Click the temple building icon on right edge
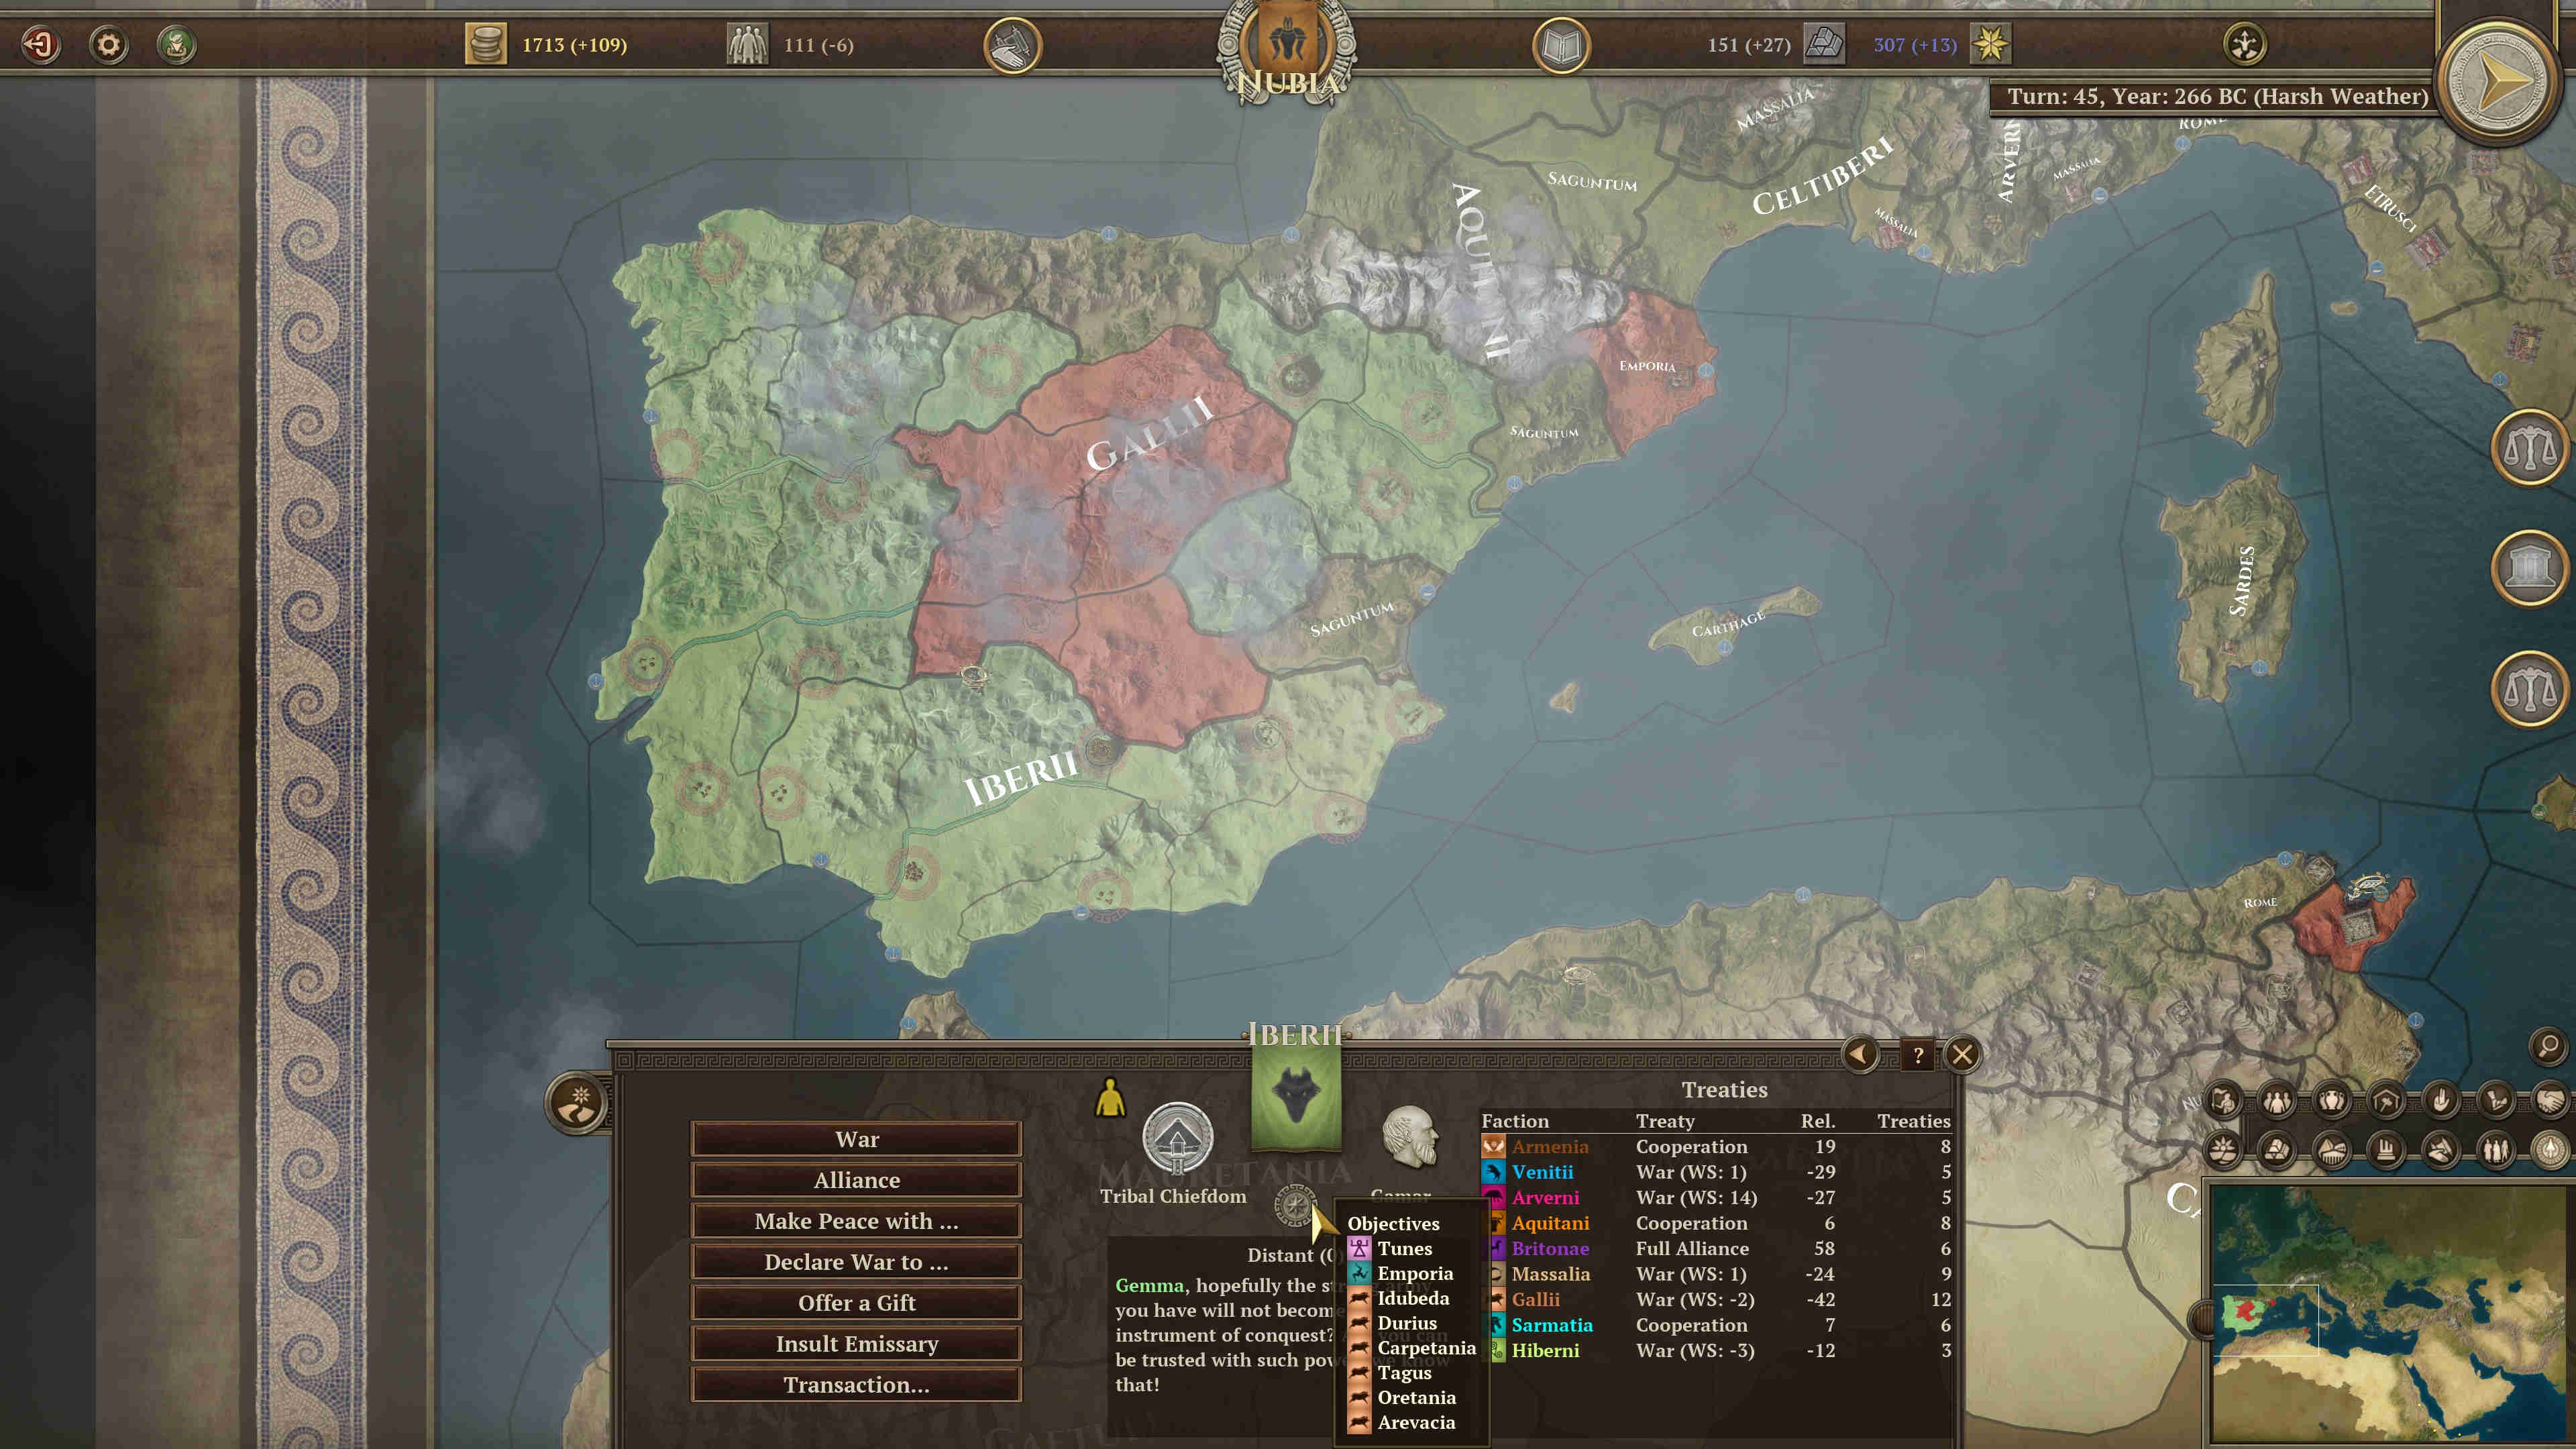 coord(2531,568)
